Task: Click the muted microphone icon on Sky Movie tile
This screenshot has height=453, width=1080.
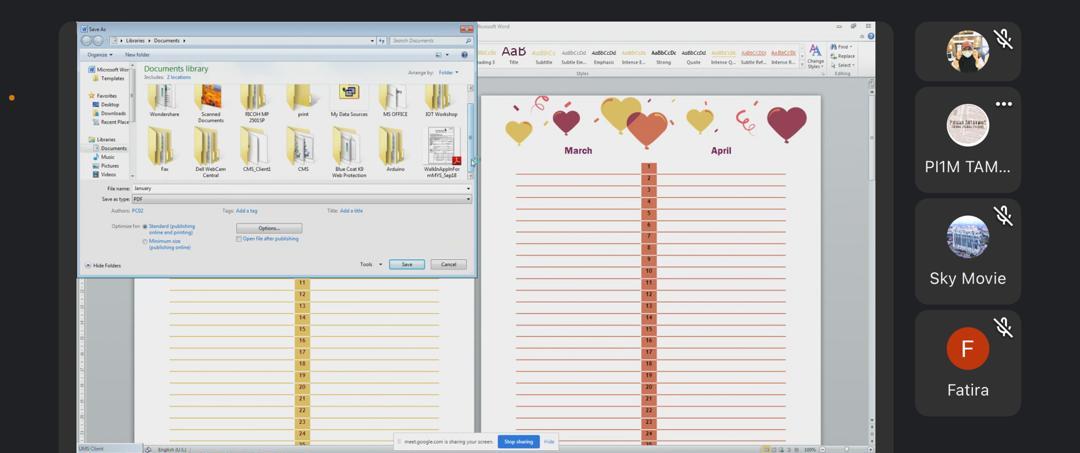Action: click(x=1004, y=216)
